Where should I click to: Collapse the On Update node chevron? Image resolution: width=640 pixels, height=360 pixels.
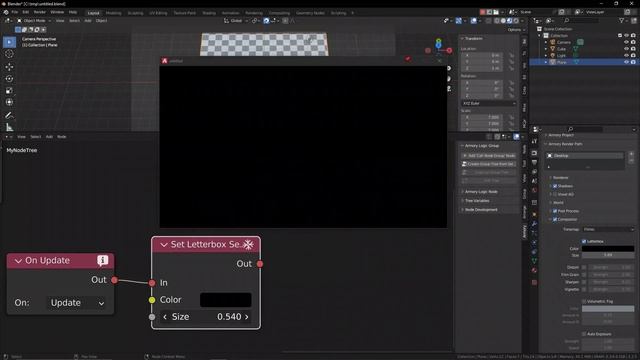18,261
